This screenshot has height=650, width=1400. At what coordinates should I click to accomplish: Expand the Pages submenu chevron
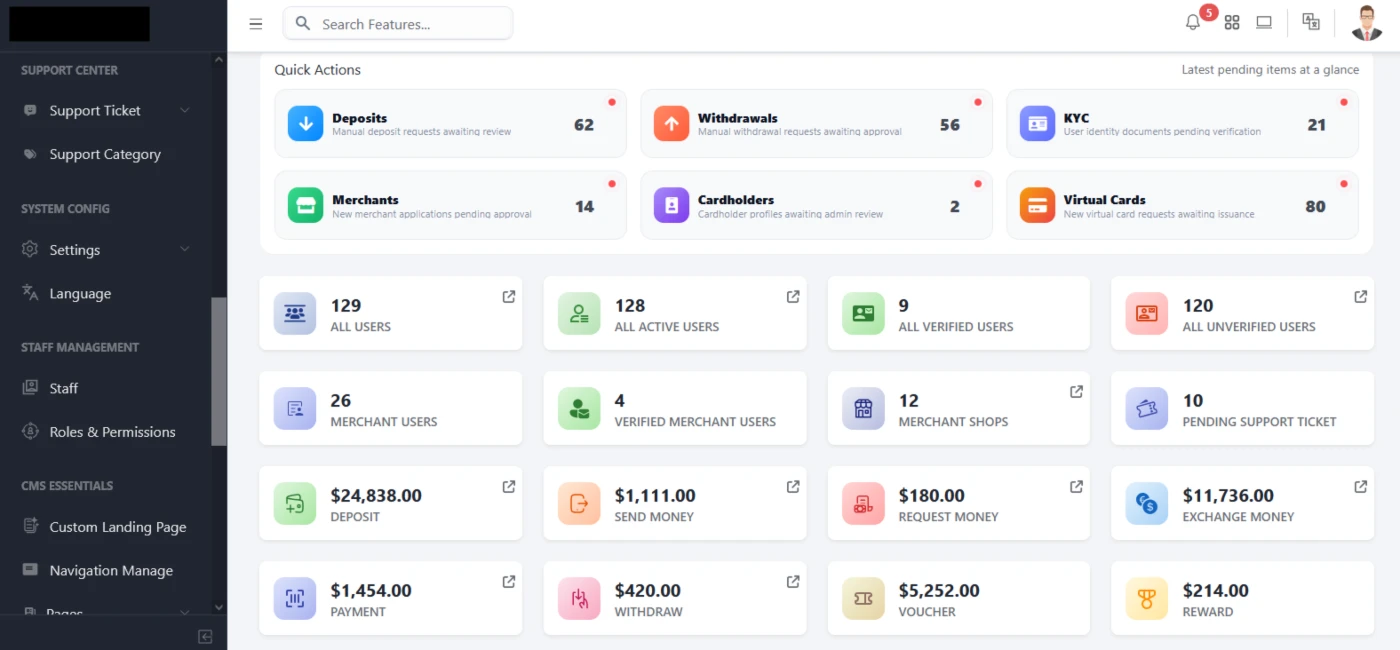click(x=185, y=612)
